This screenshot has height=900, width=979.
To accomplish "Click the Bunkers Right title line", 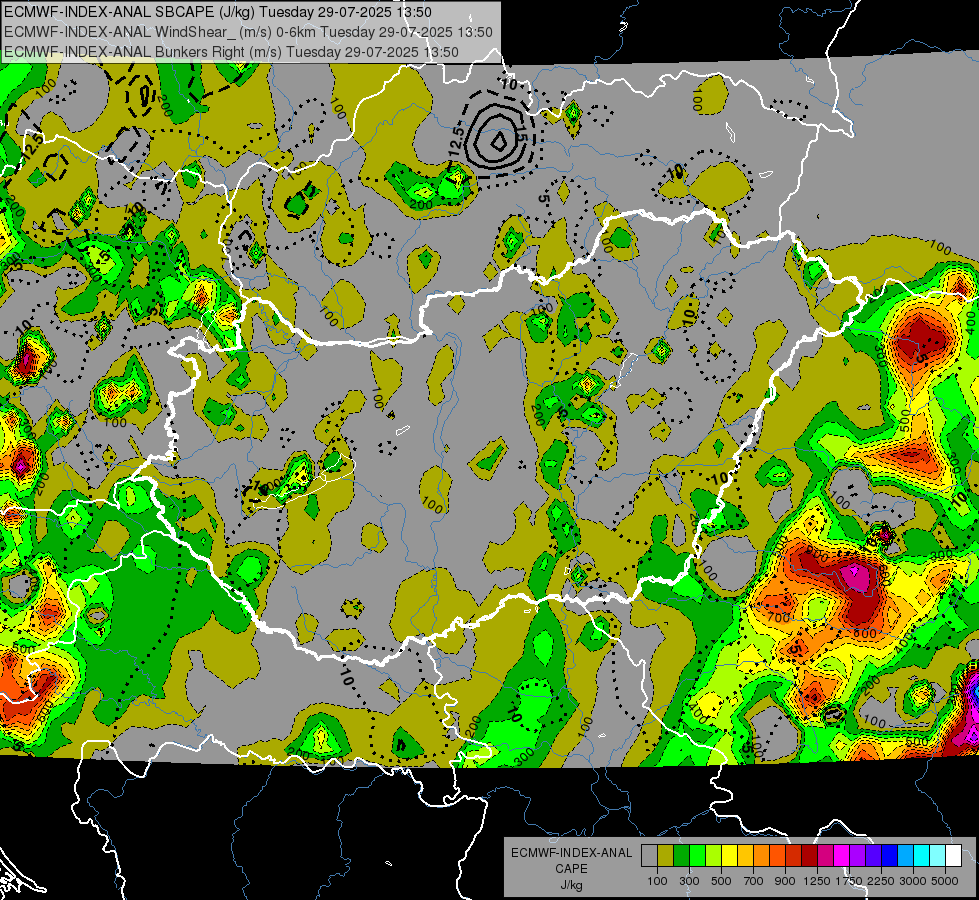I will coord(231,52).
